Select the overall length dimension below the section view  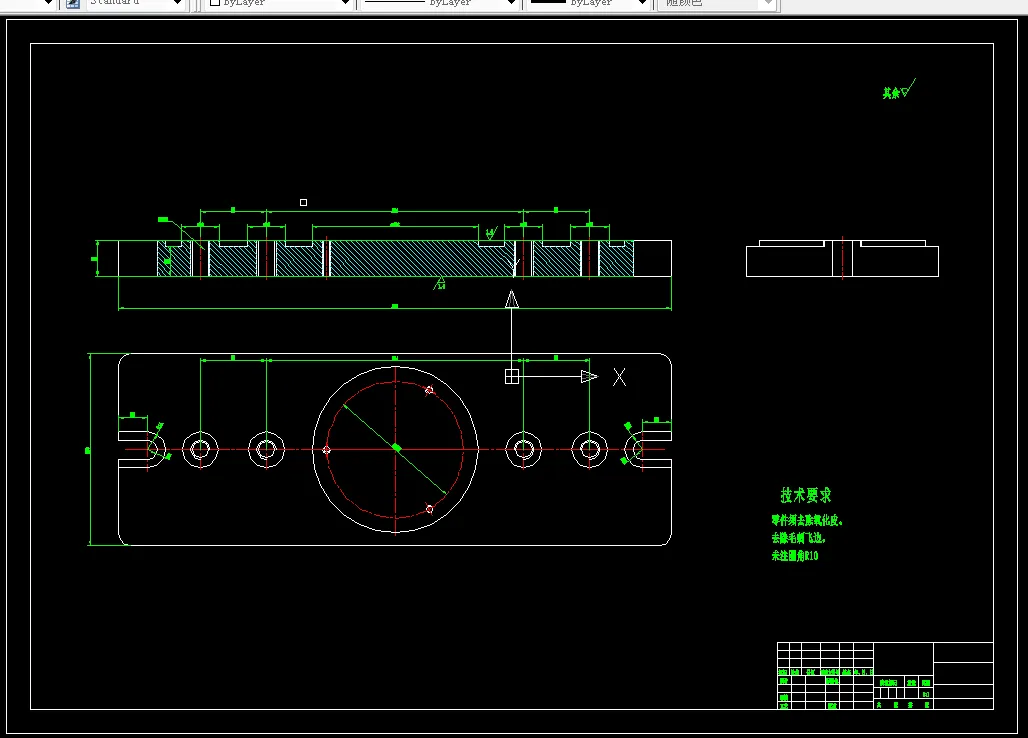pyautogui.click(x=395, y=306)
